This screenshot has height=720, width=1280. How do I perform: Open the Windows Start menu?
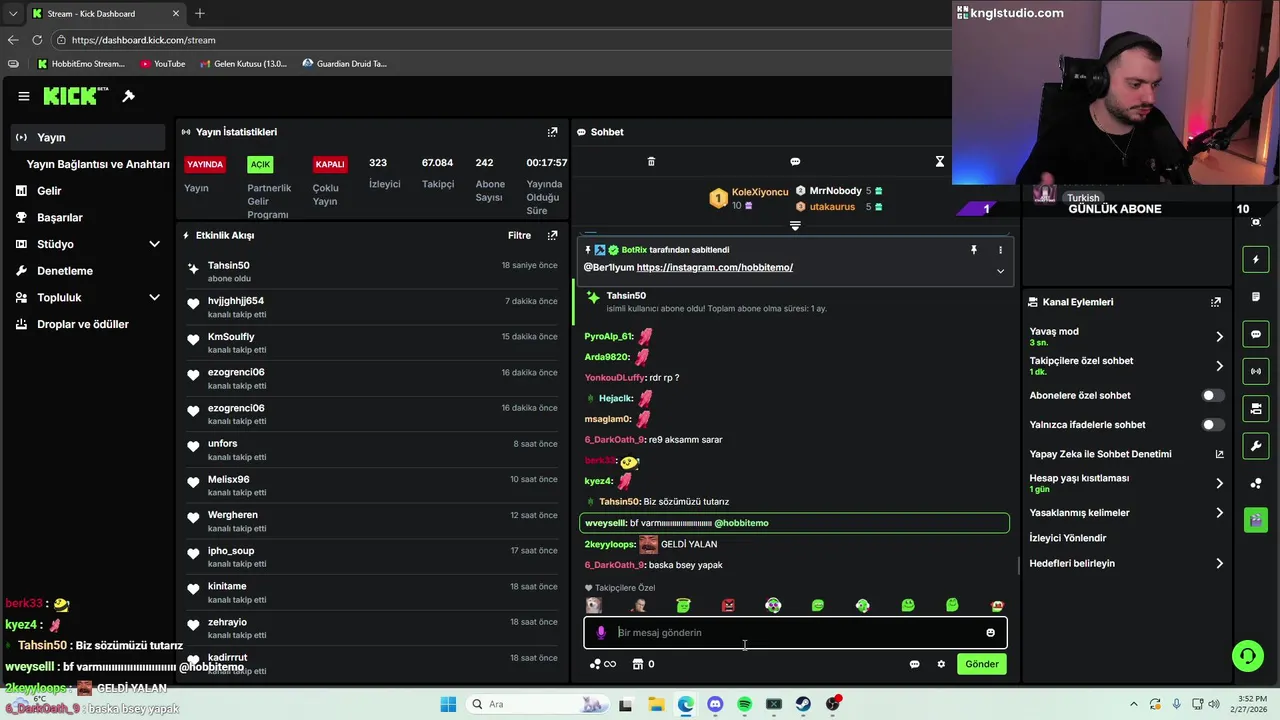click(448, 704)
